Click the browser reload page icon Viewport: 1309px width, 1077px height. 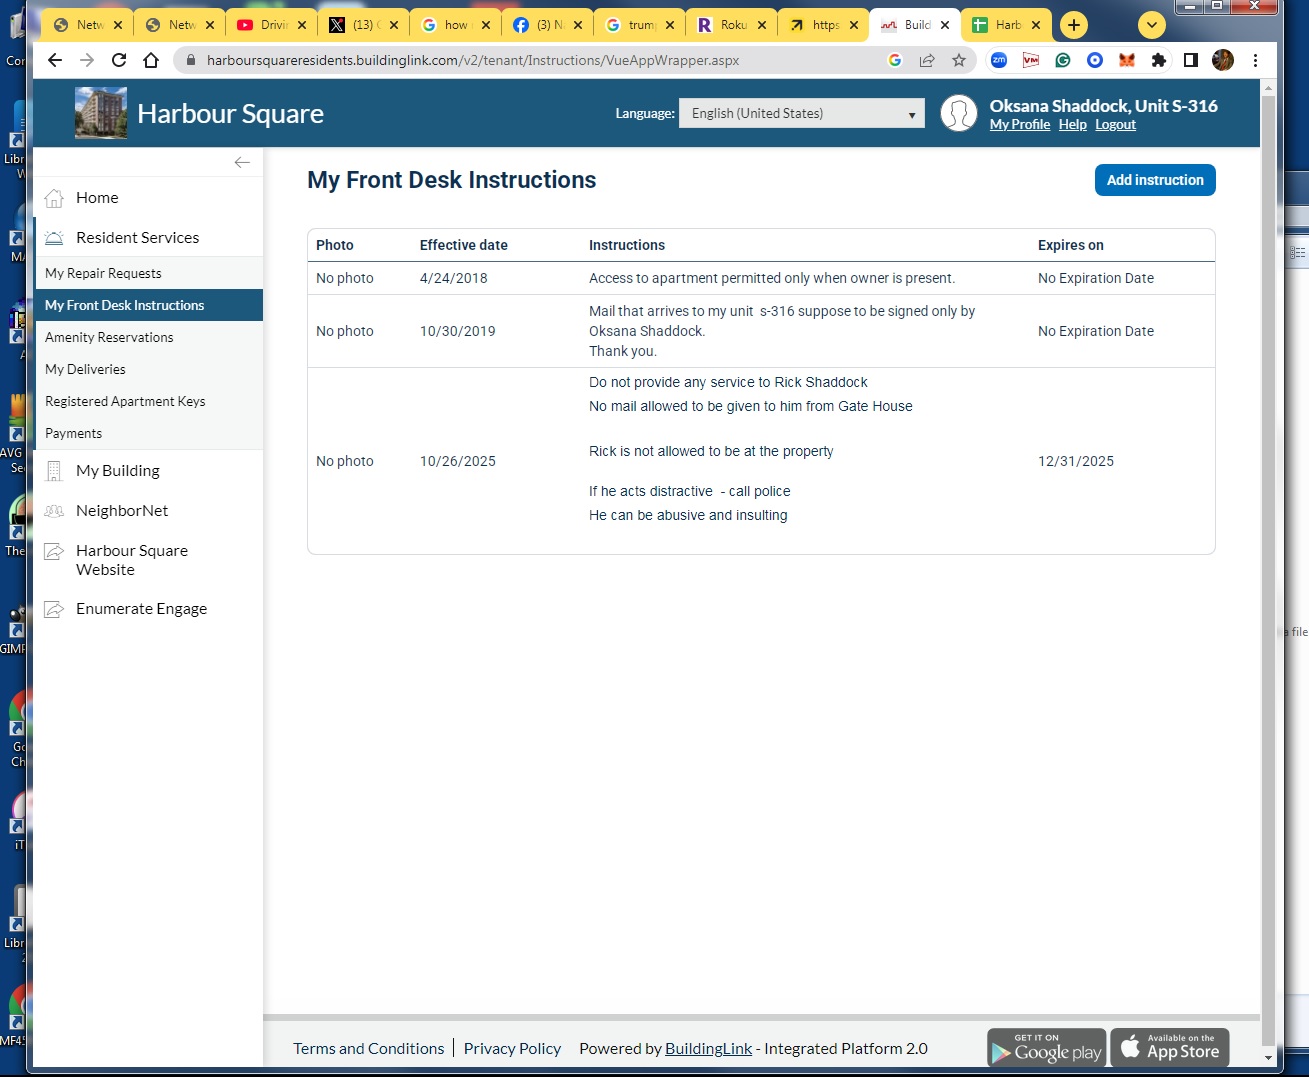119,60
